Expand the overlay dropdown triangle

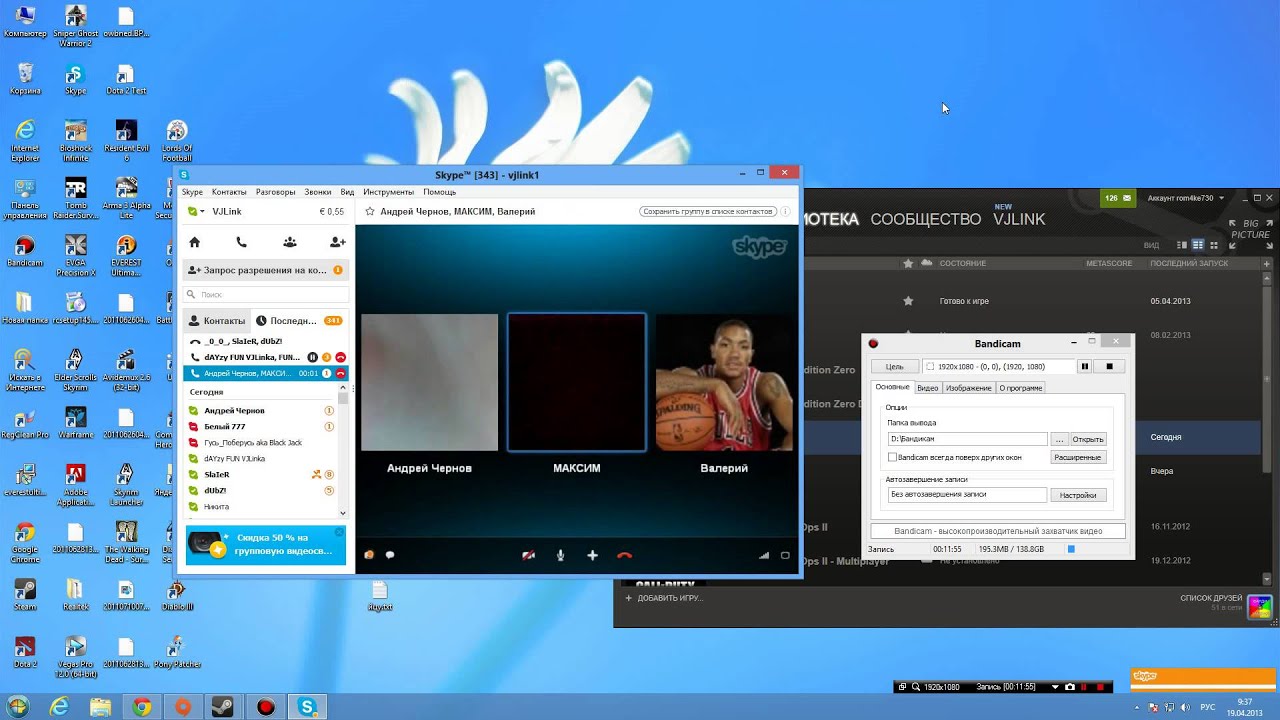coord(1055,687)
